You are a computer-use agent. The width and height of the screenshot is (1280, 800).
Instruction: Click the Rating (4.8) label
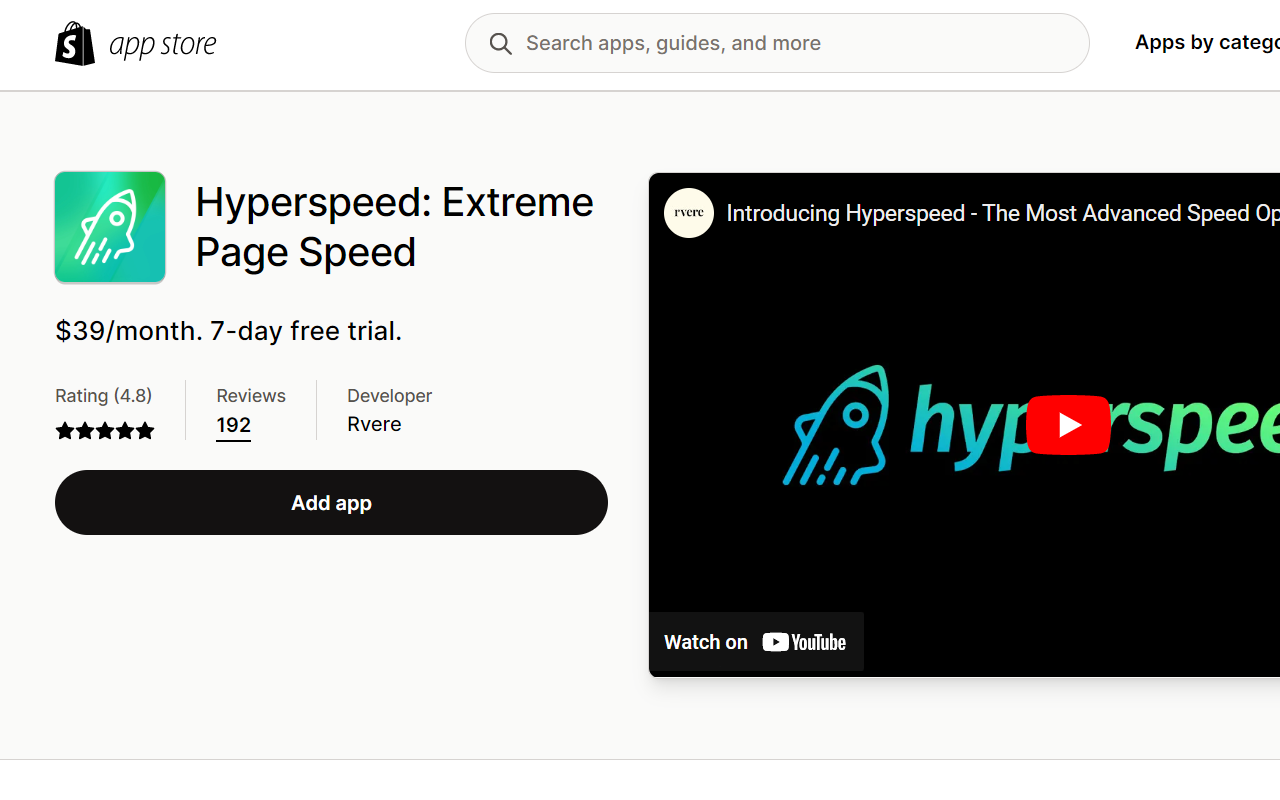(x=103, y=395)
